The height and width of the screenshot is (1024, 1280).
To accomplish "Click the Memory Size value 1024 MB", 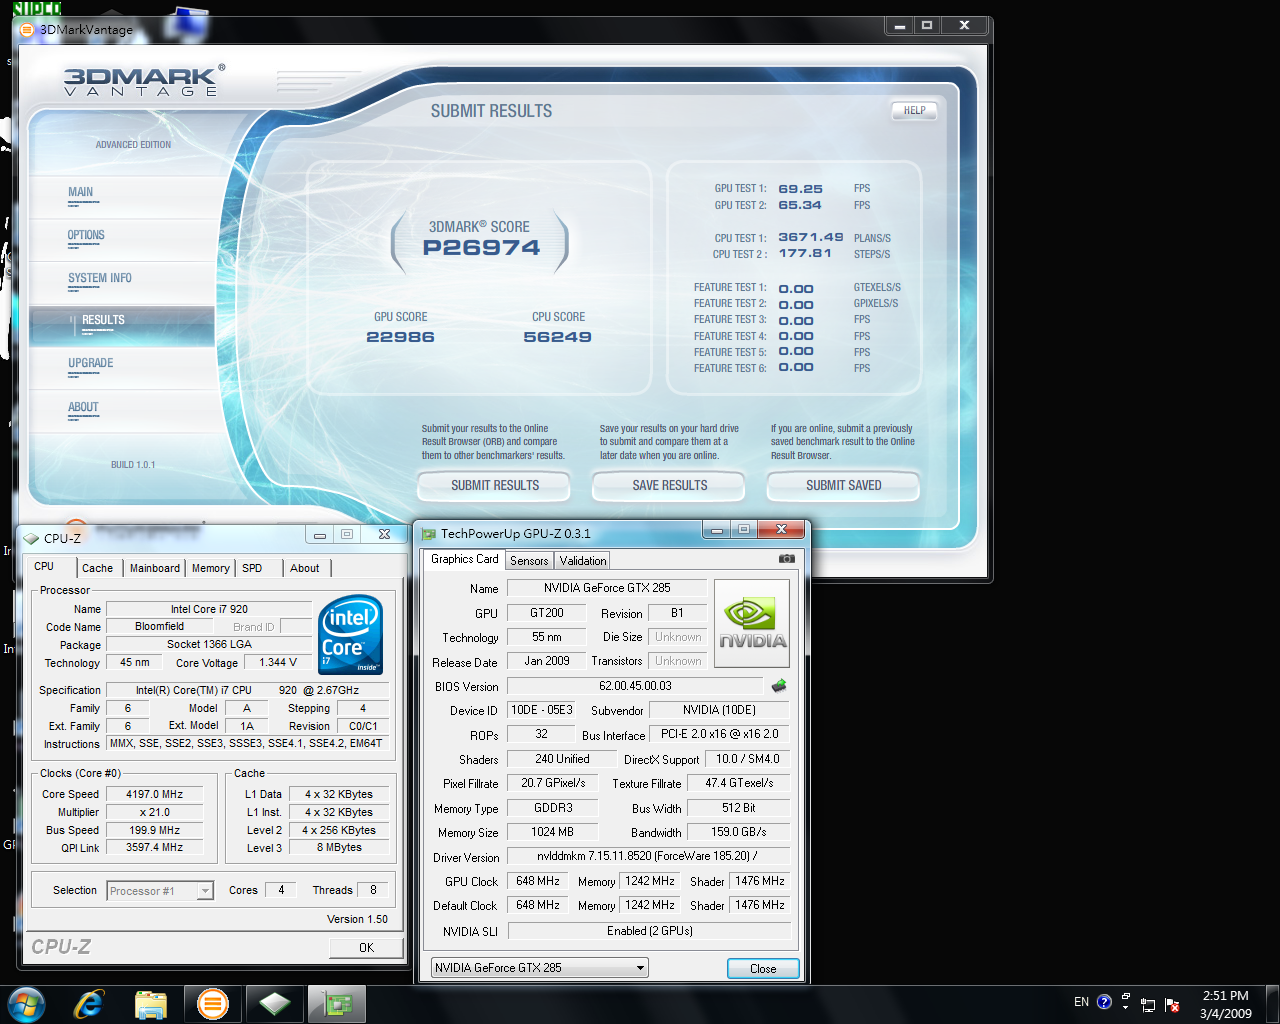I will 553,832.
